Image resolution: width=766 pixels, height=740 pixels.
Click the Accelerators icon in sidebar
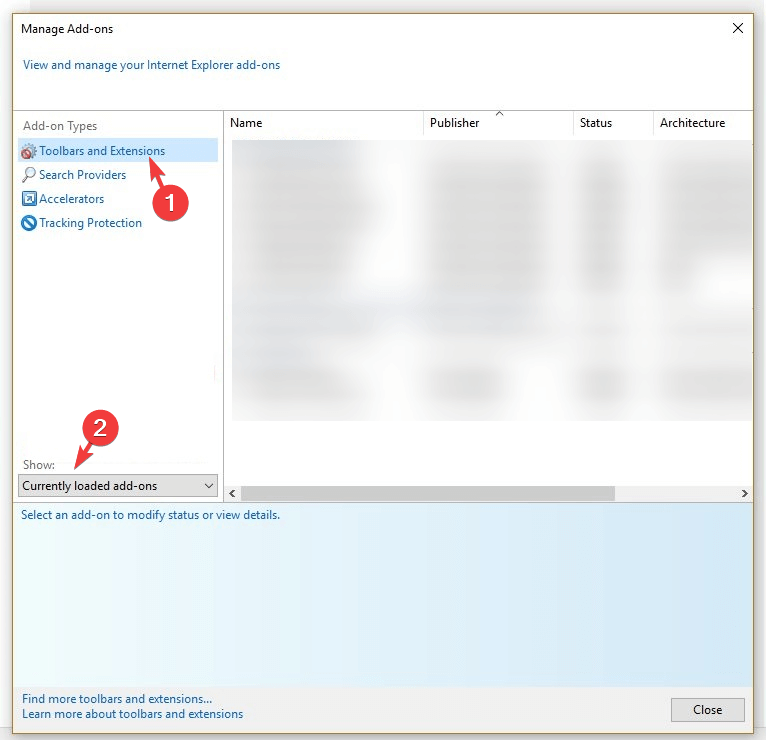pos(29,199)
